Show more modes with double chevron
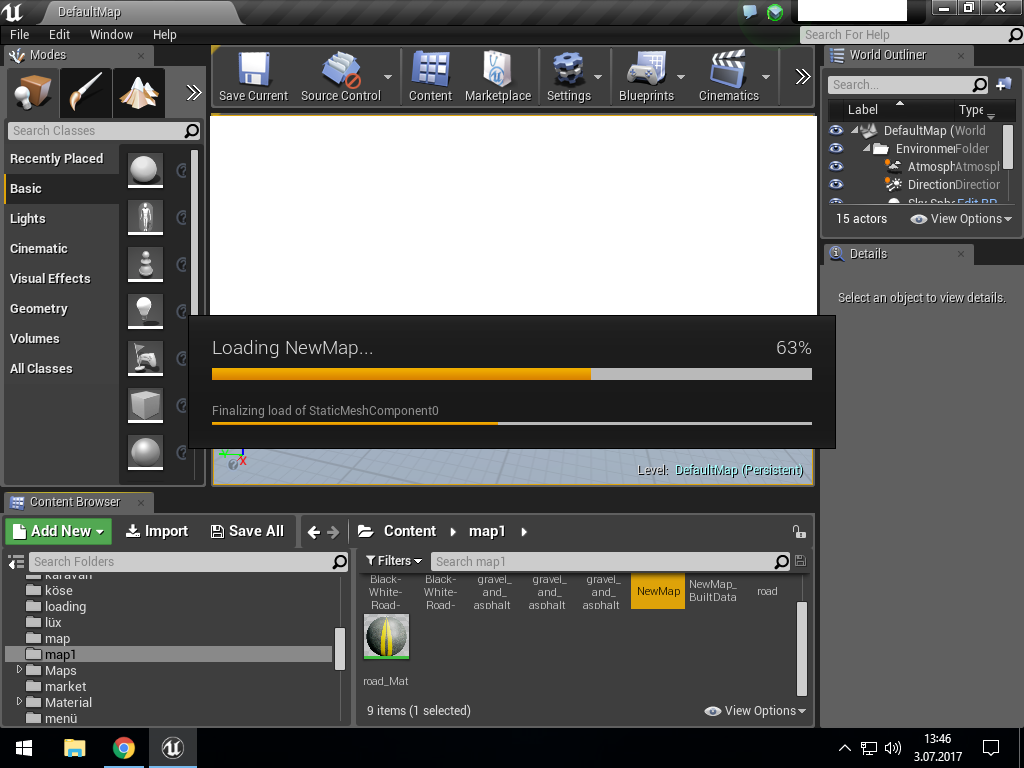Viewport: 1024px width, 768px height. [x=194, y=93]
